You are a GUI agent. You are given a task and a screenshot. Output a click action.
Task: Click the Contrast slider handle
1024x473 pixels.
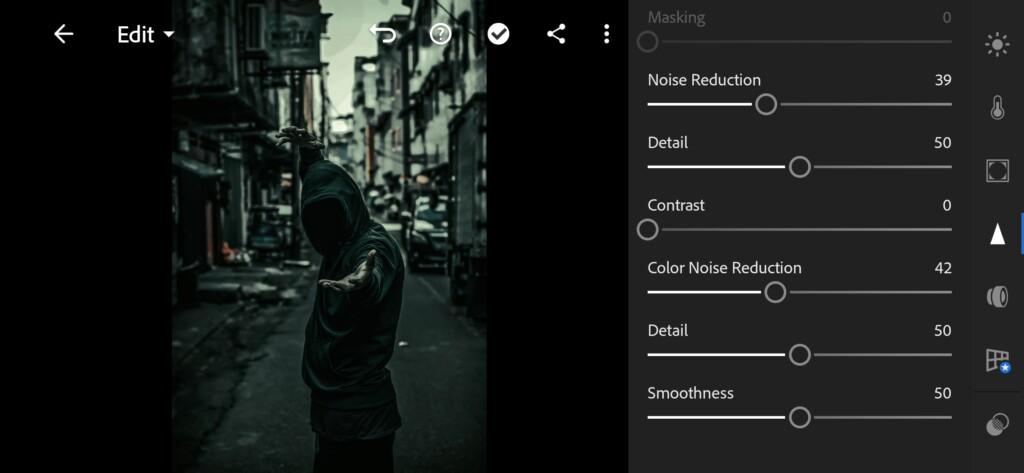(x=647, y=230)
